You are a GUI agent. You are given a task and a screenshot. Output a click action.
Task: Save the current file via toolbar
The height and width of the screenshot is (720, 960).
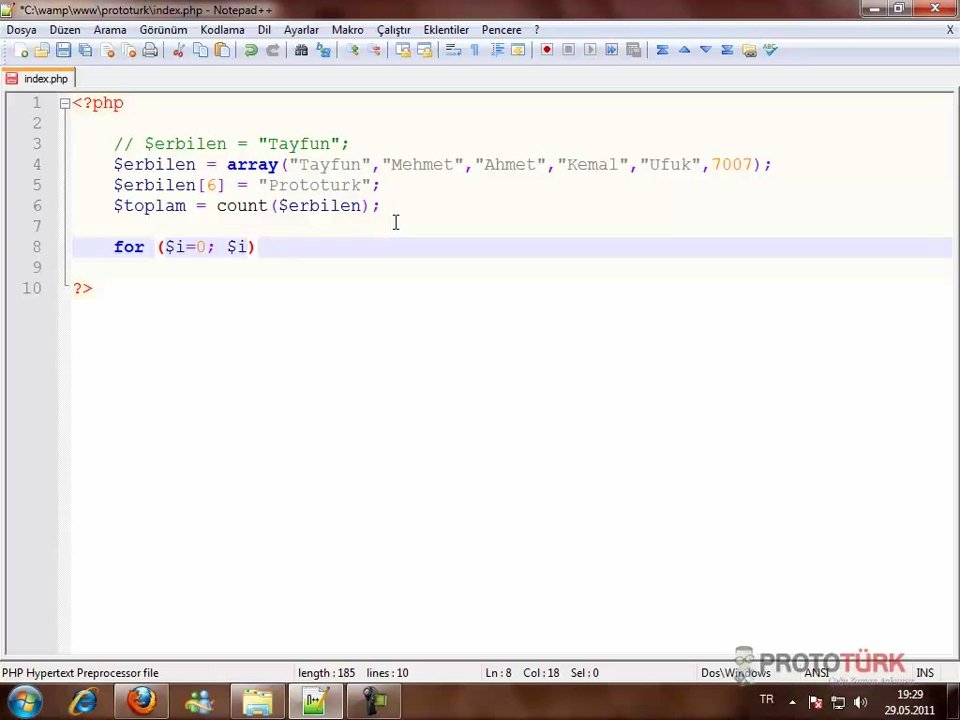tap(64, 50)
